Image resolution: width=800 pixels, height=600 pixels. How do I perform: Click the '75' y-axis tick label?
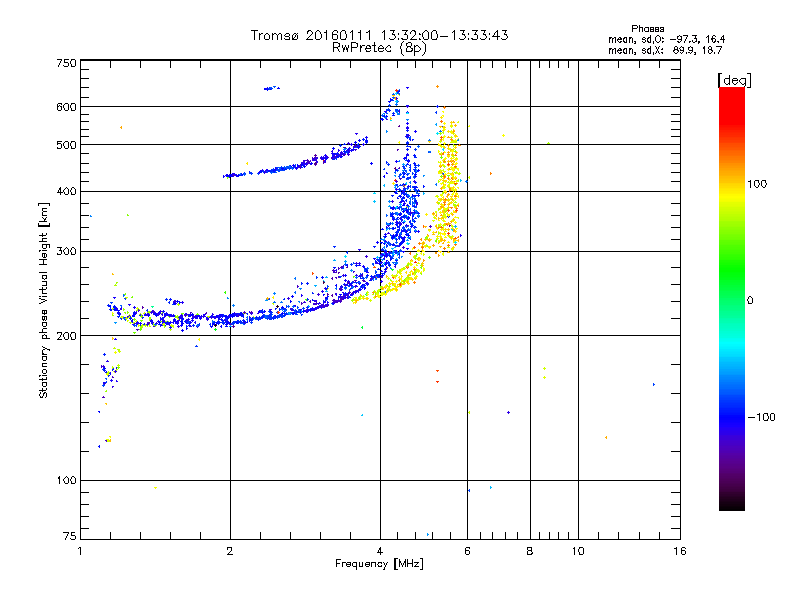(x=70, y=536)
